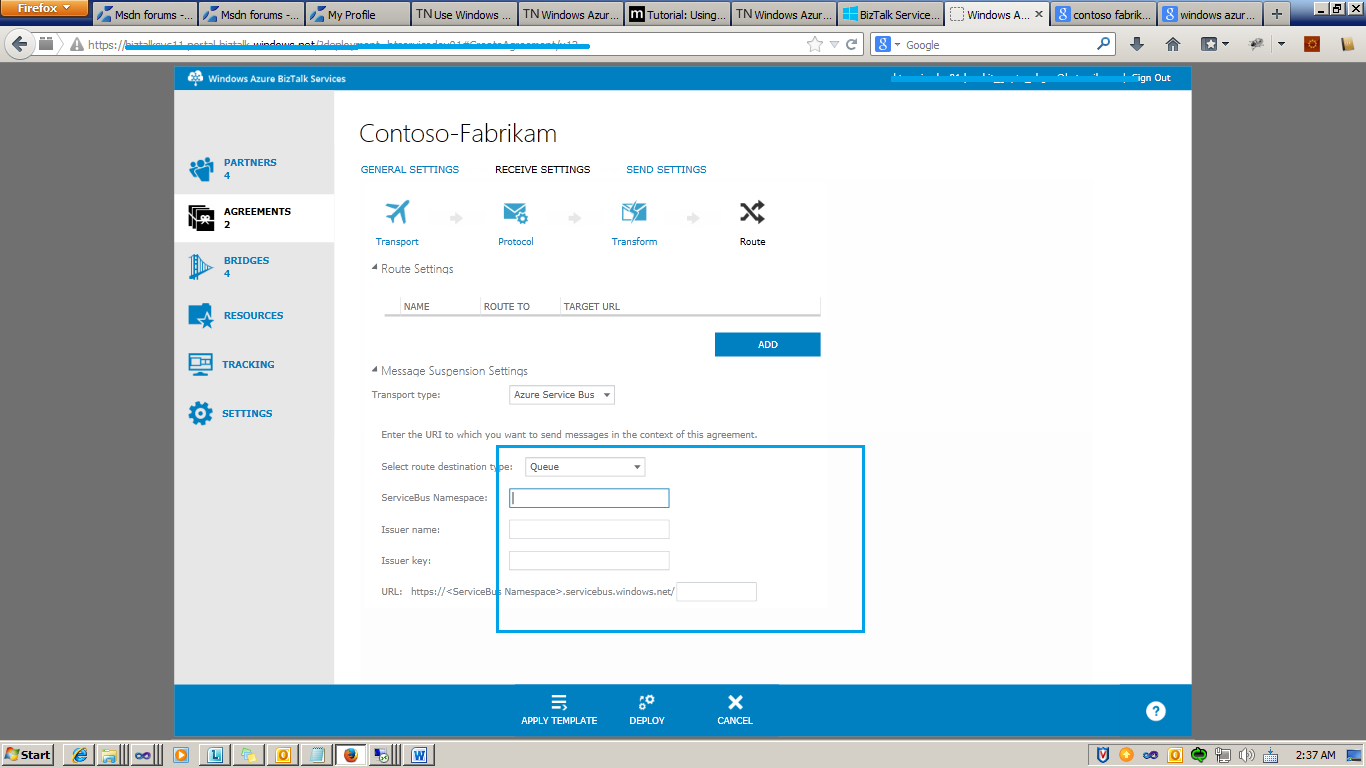Select the Protocol envelope step icon
The width and height of the screenshot is (1366, 768).
(516, 212)
